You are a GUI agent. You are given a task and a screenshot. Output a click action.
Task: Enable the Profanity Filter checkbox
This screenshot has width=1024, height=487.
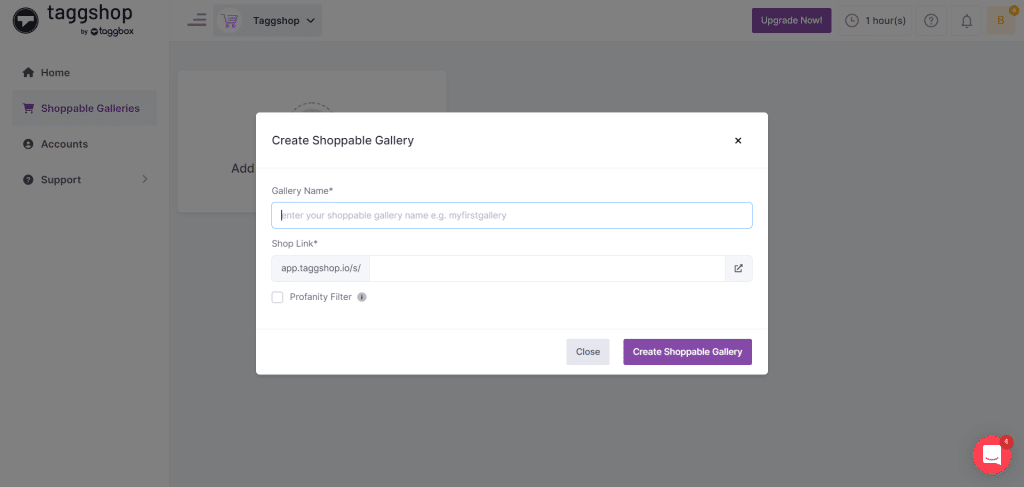[x=278, y=297]
